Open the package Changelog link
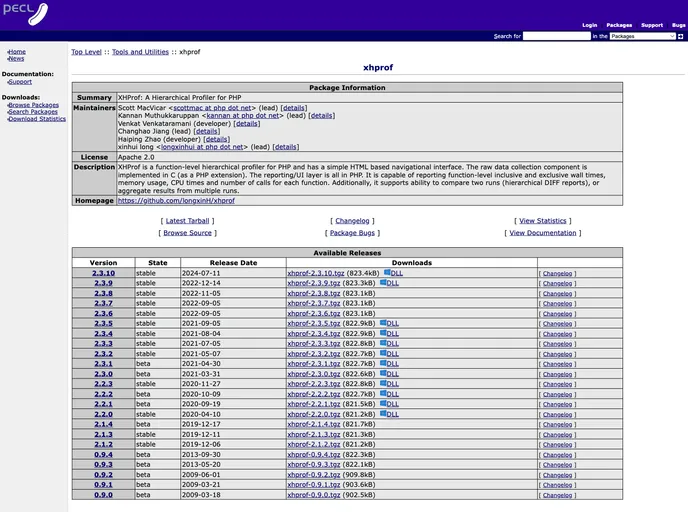The image size is (688, 512). [x=352, y=221]
